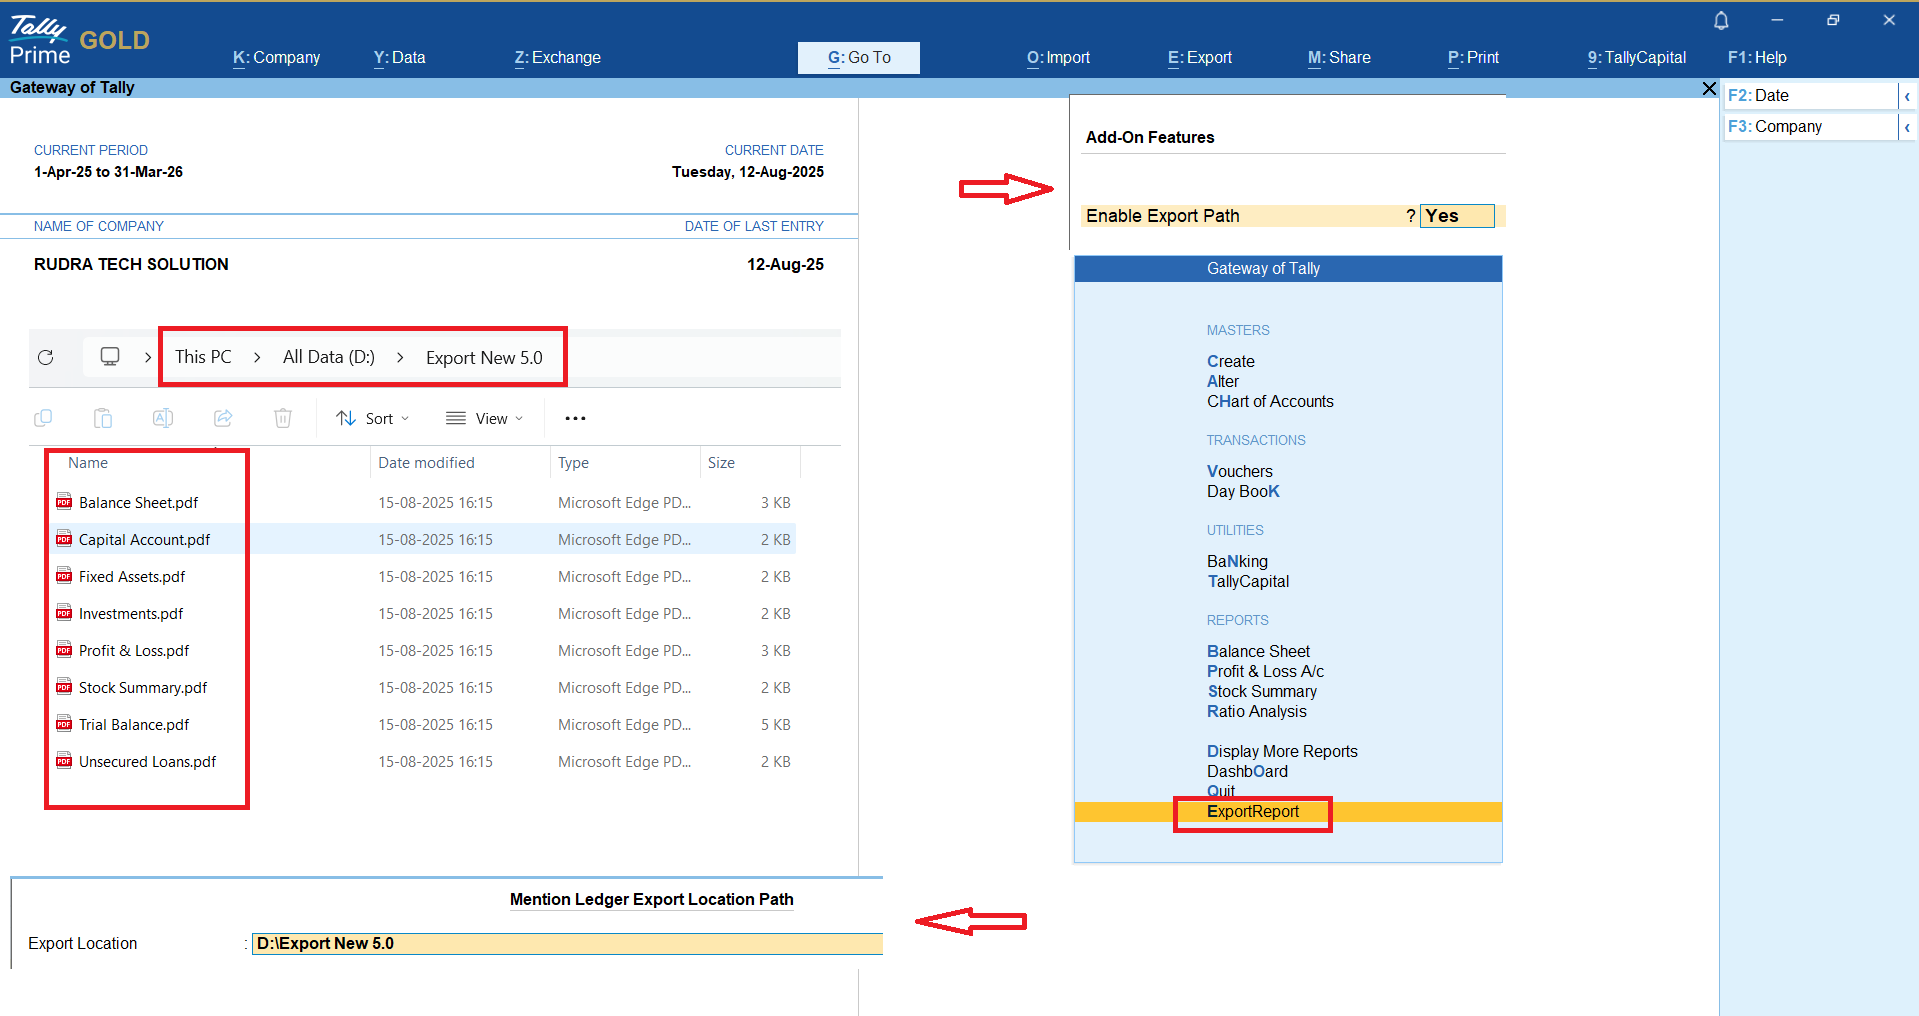Select the Trial Balance.pdf file
Viewport: 1919px width, 1016px height.
click(x=134, y=725)
